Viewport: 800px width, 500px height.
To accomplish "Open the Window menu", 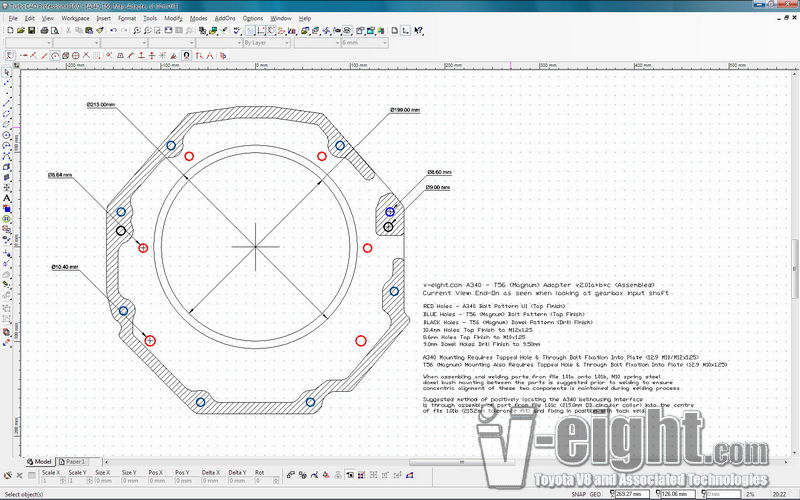I will (281, 18).
